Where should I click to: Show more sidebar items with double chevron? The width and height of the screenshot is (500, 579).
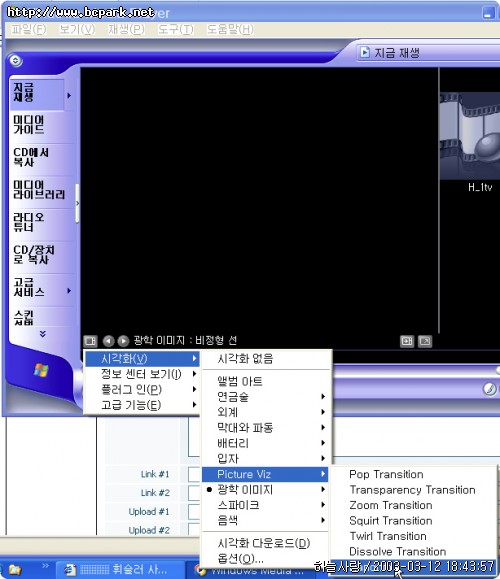43,334
